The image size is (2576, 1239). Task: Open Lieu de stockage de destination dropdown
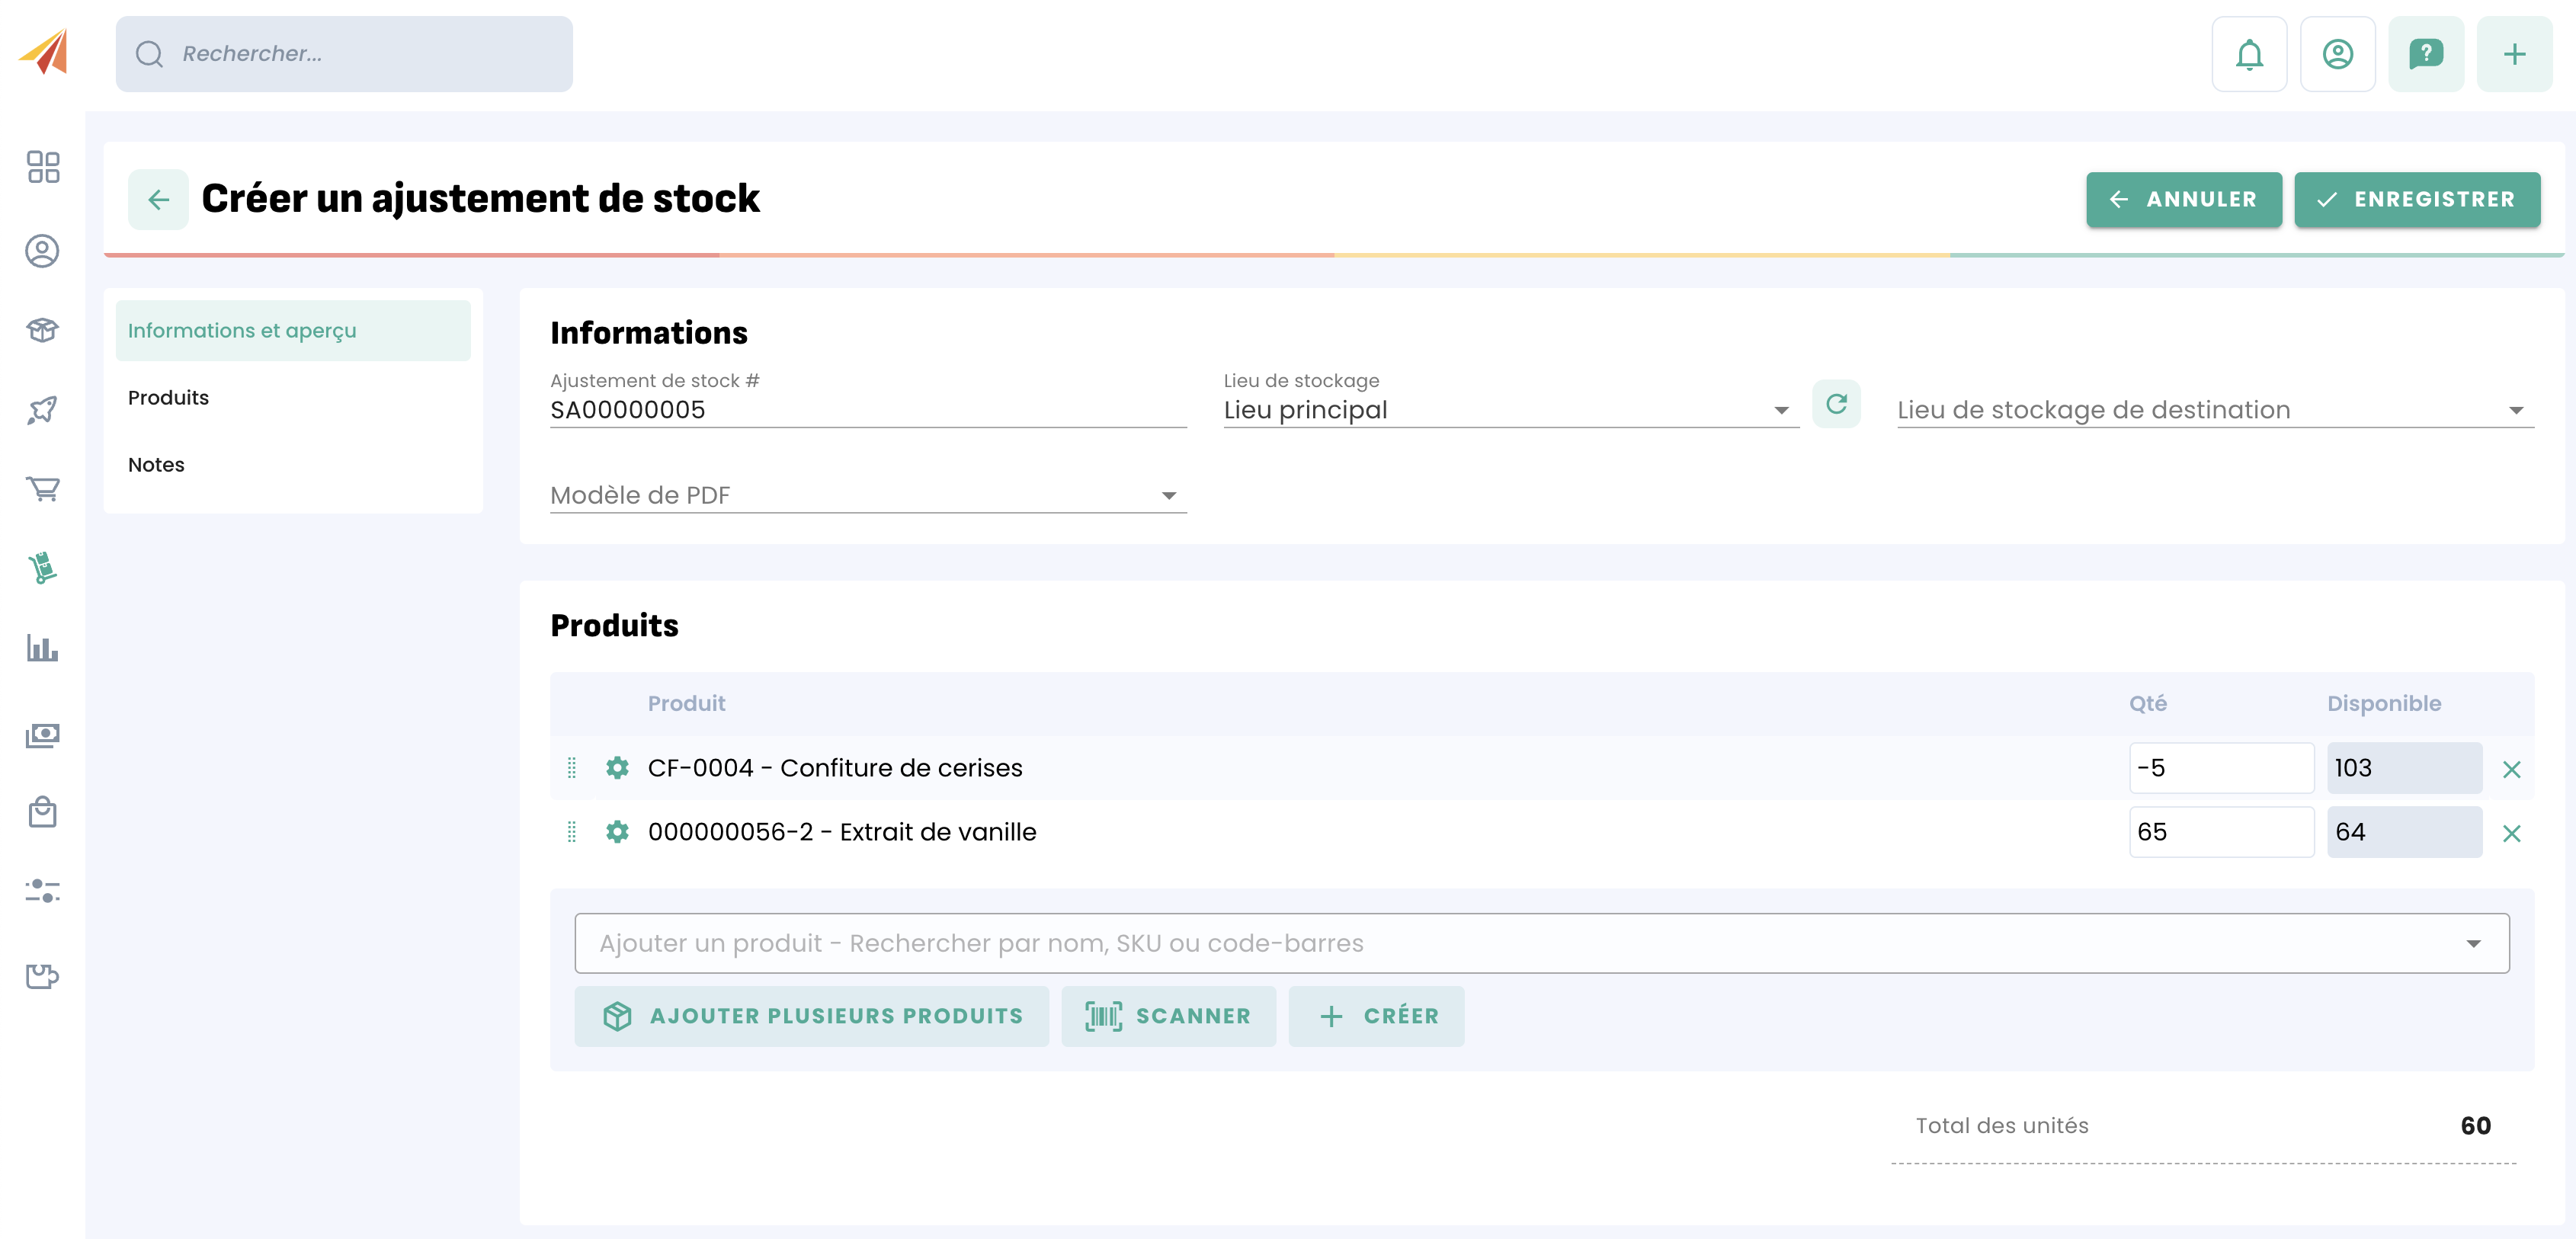[x=2516, y=410]
